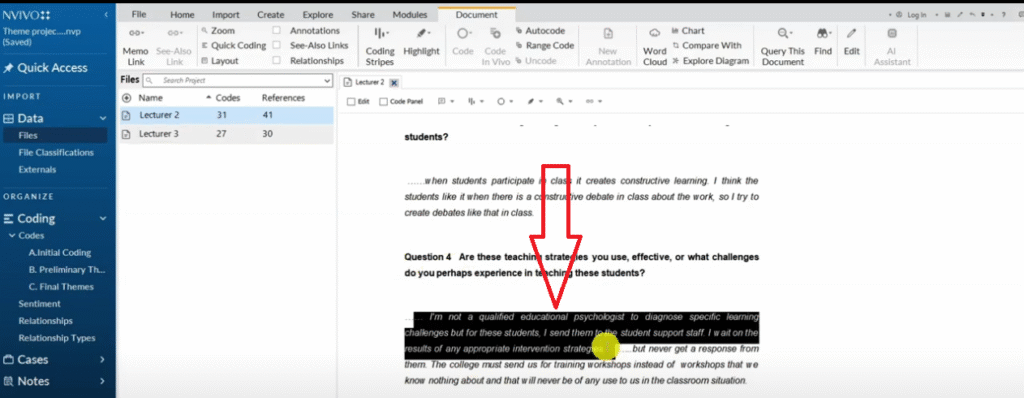
Task: Sort by the References column header
Action: click(x=283, y=98)
